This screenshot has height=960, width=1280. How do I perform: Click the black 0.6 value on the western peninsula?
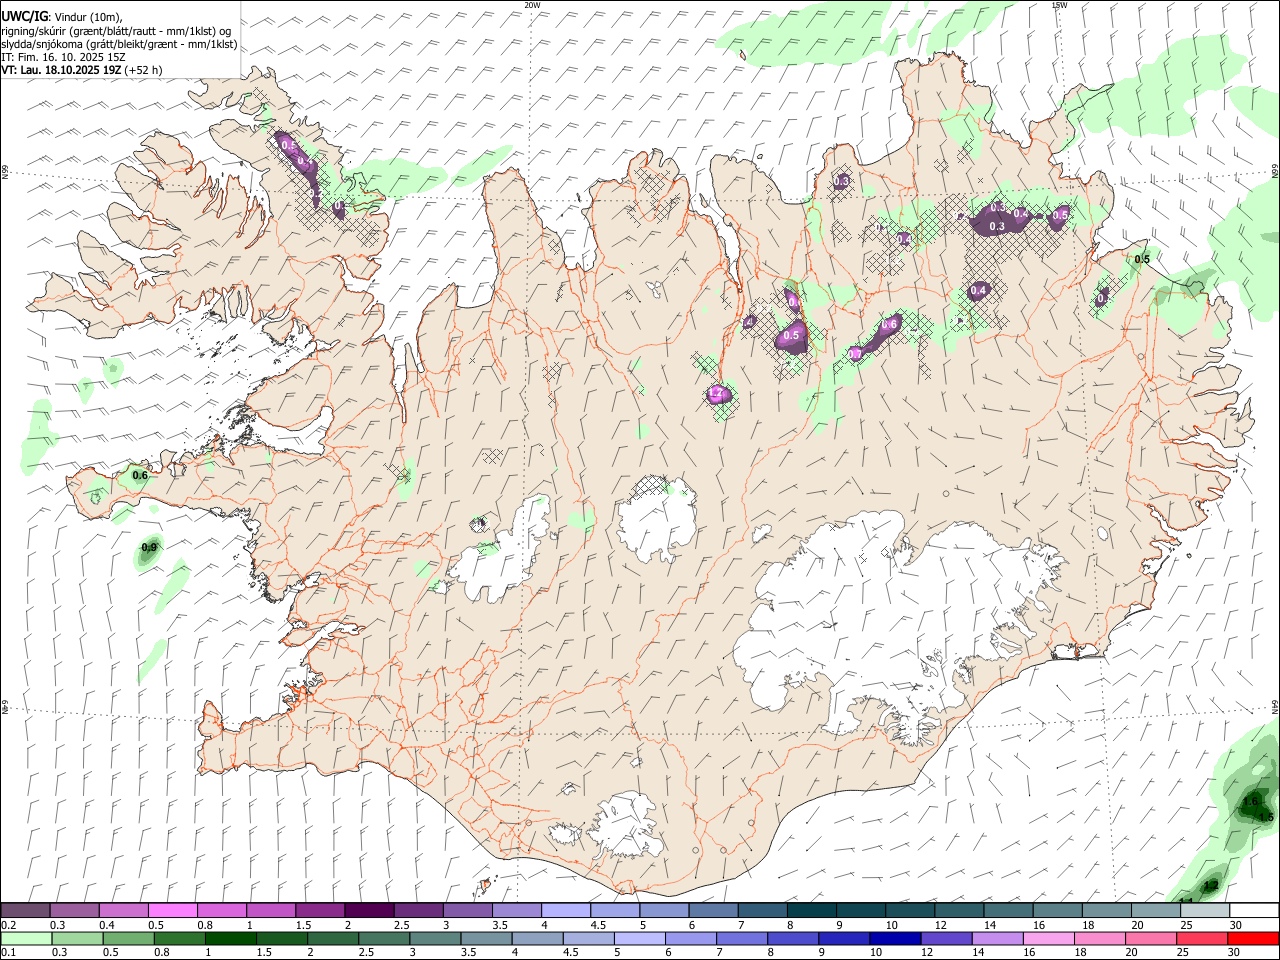coord(140,475)
